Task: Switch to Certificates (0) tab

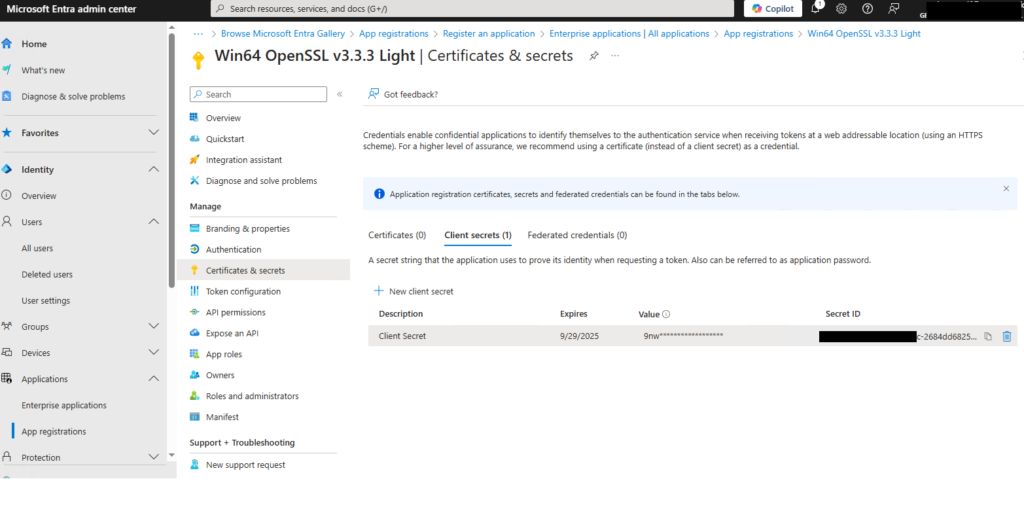Action: point(397,235)
